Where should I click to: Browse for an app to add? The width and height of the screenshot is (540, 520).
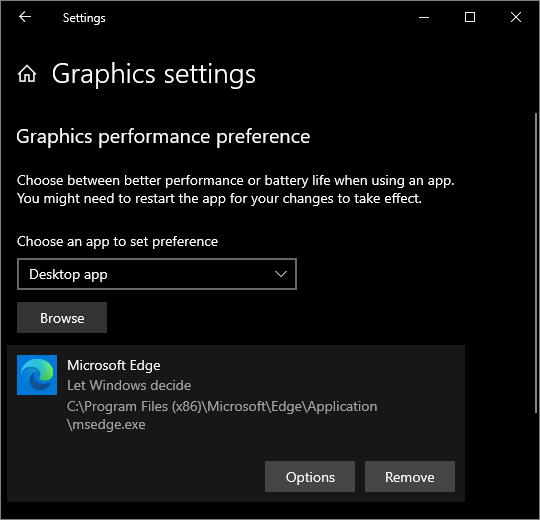[x=62, y=318]
